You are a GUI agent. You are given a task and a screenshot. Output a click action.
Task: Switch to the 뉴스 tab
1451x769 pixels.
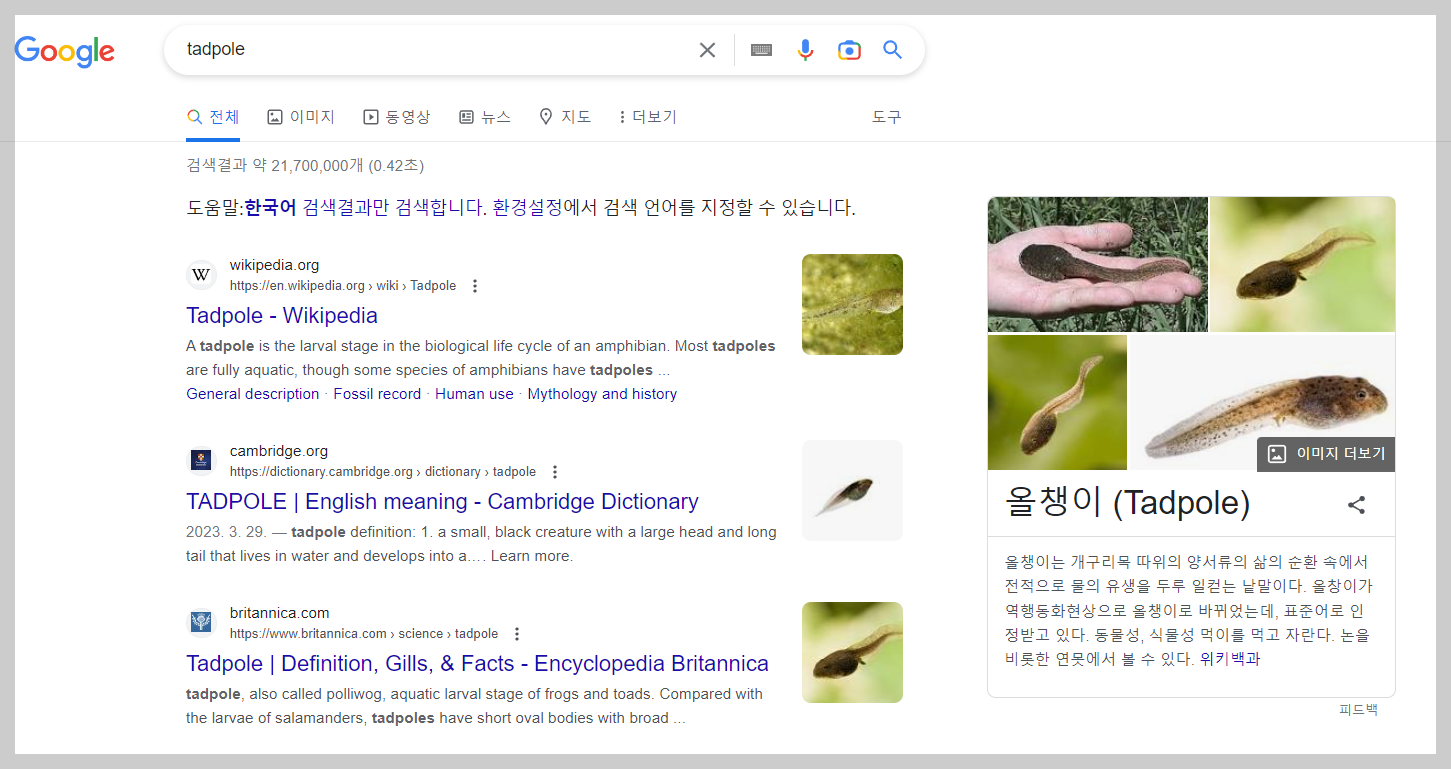pos(485,117)
